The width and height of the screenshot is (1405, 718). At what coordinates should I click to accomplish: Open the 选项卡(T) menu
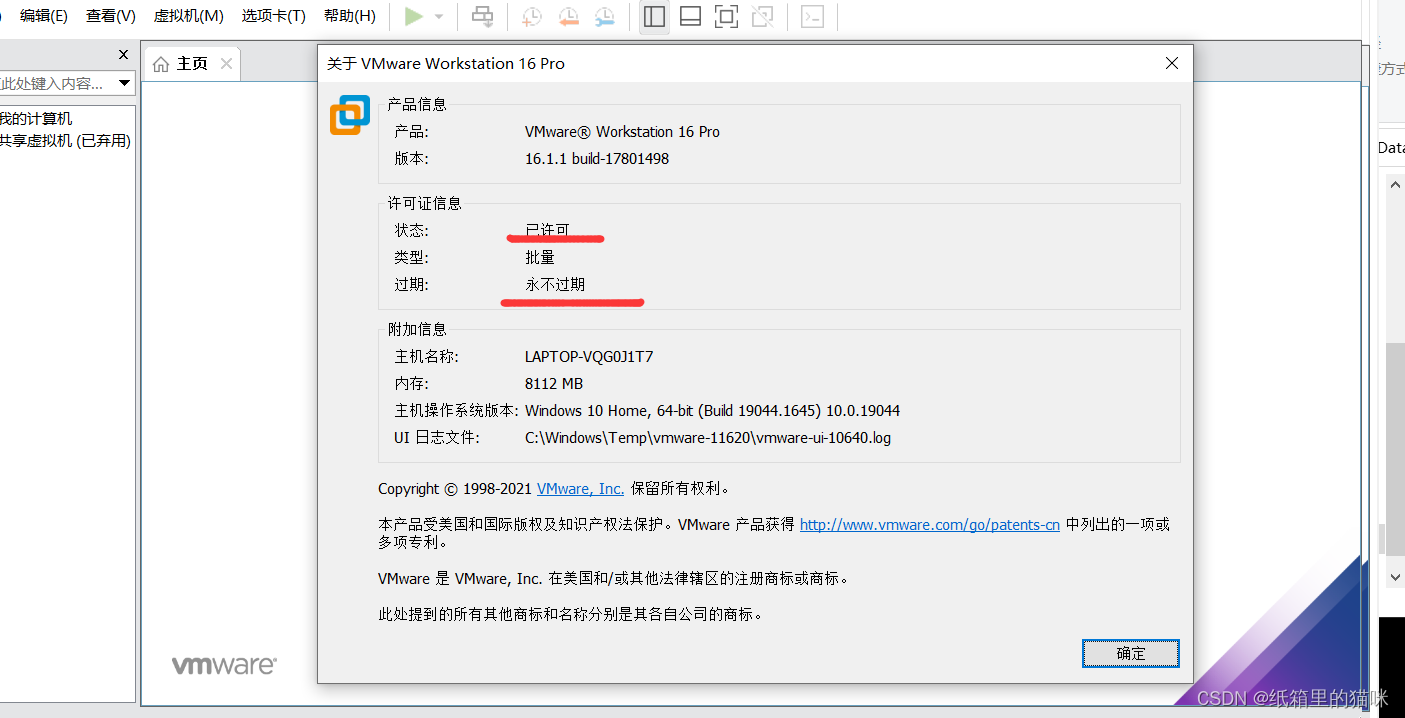tap(273, 16)
